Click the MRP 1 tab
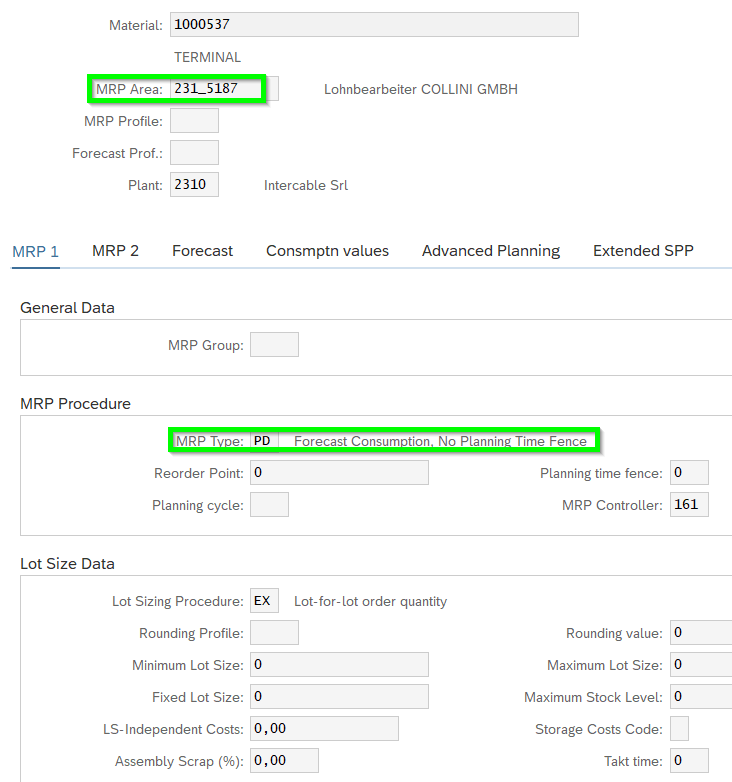 pyautogui.click(x=36, y=251)
